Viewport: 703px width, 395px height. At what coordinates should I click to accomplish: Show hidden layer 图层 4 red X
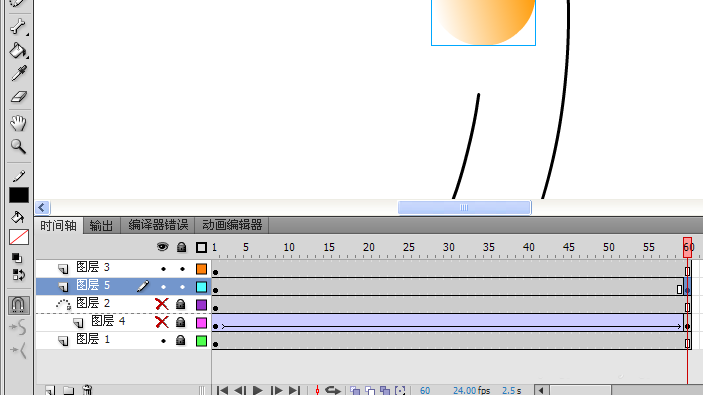point(162,322)
